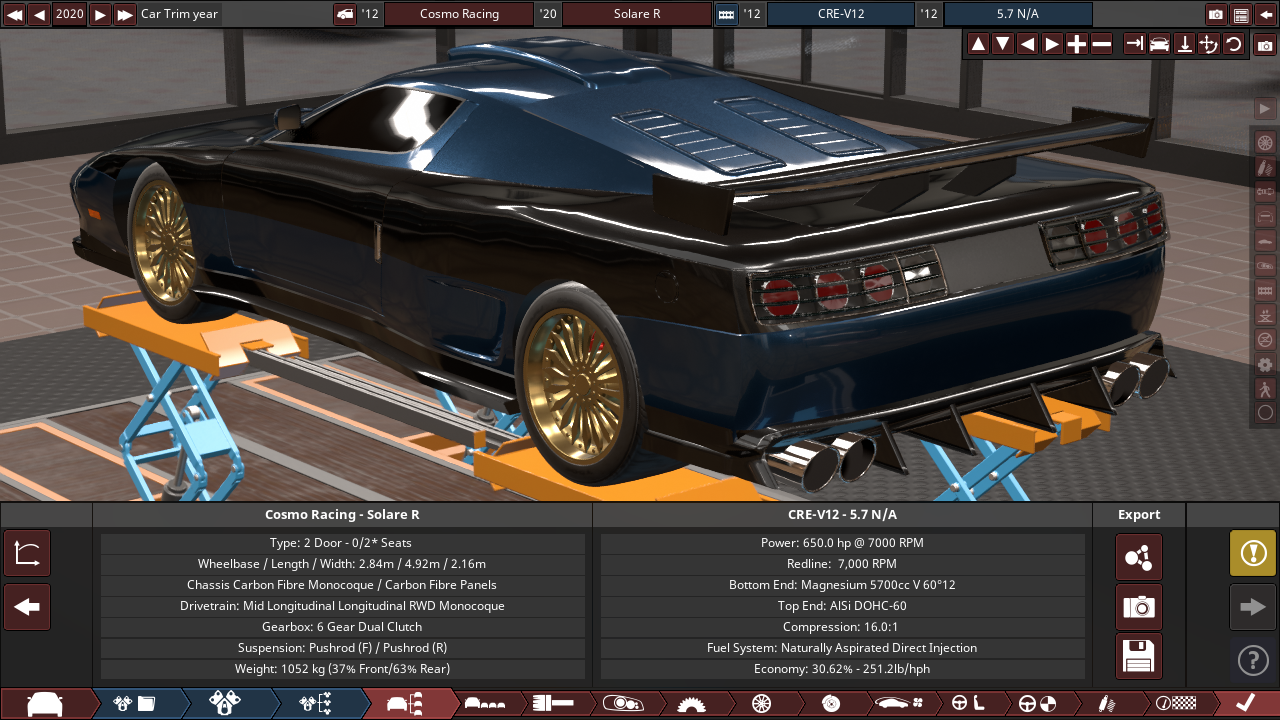This screenshot has height=720, width=1280.
Task: Open the car model tab at bottom left
Action: pyautogui.click(x=45, y=703)
